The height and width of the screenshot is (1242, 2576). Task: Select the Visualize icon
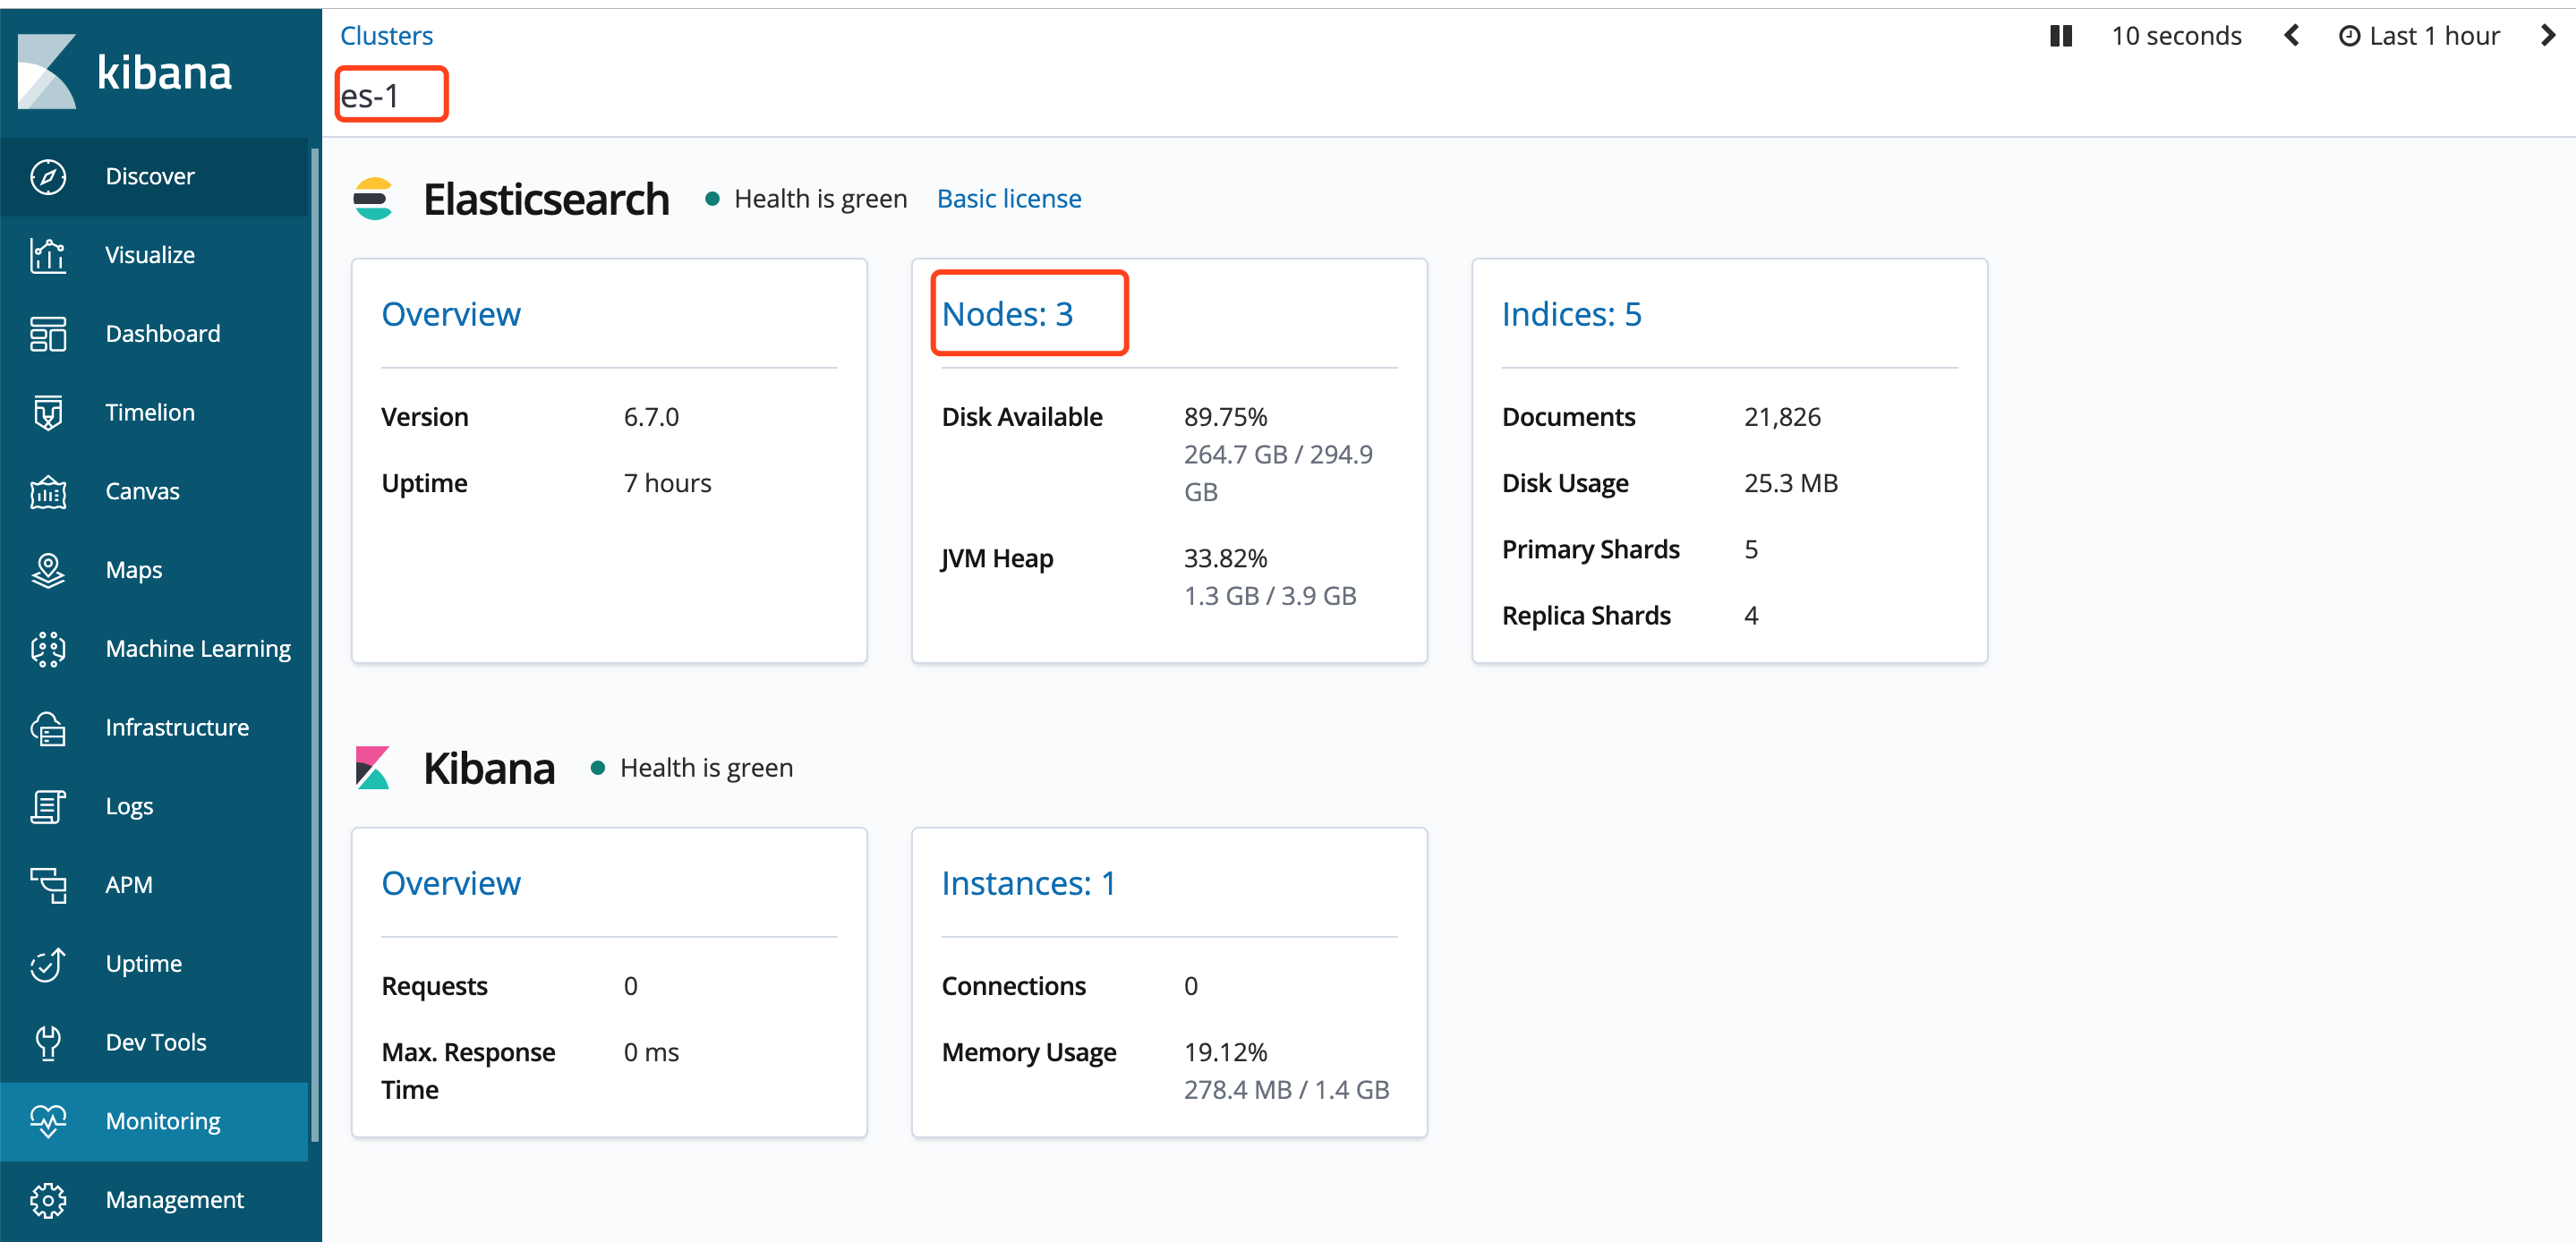[149, 254]
